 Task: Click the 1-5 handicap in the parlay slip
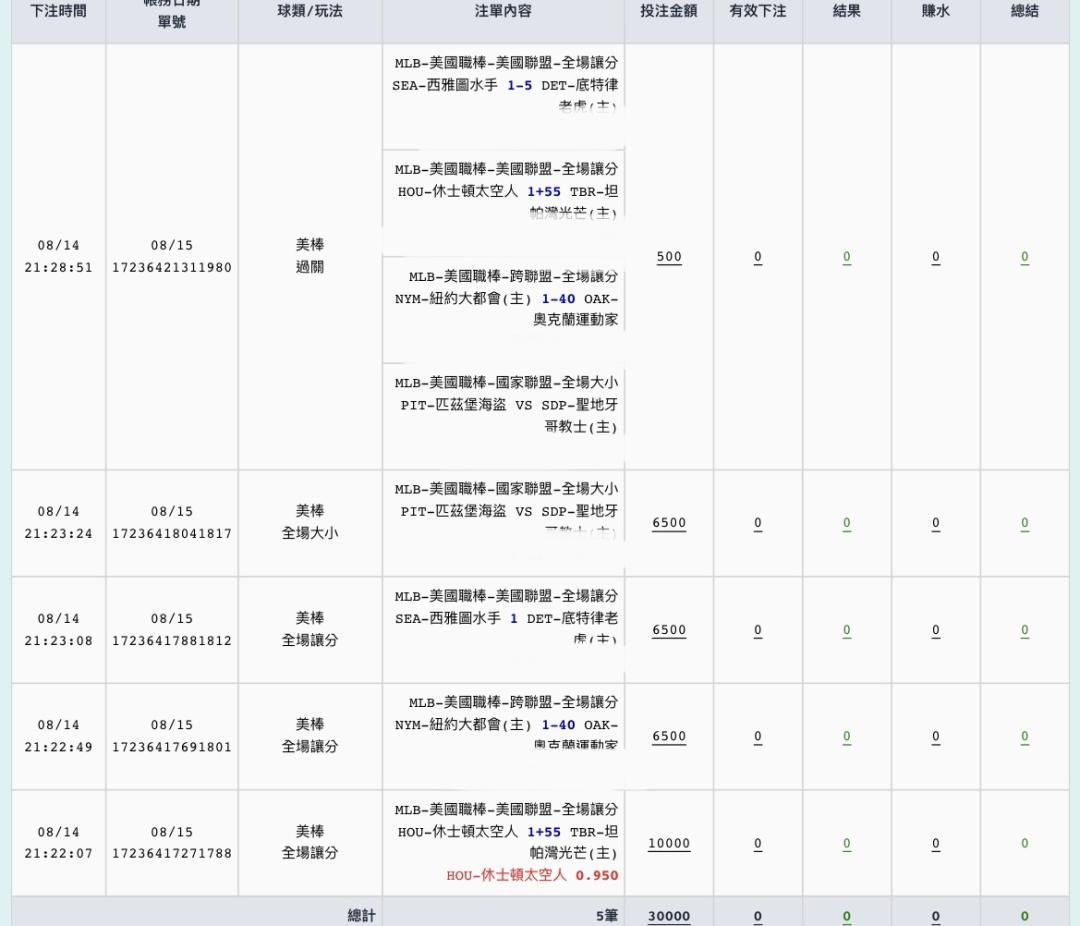pyautogui.click(x=519, y=85)
